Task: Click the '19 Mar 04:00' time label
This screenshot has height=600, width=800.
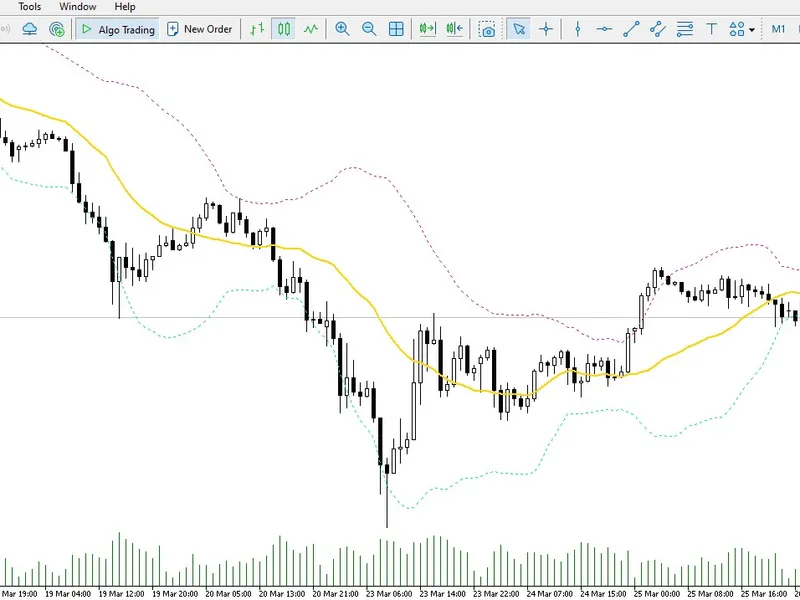Action: click(x=68, y=594)
